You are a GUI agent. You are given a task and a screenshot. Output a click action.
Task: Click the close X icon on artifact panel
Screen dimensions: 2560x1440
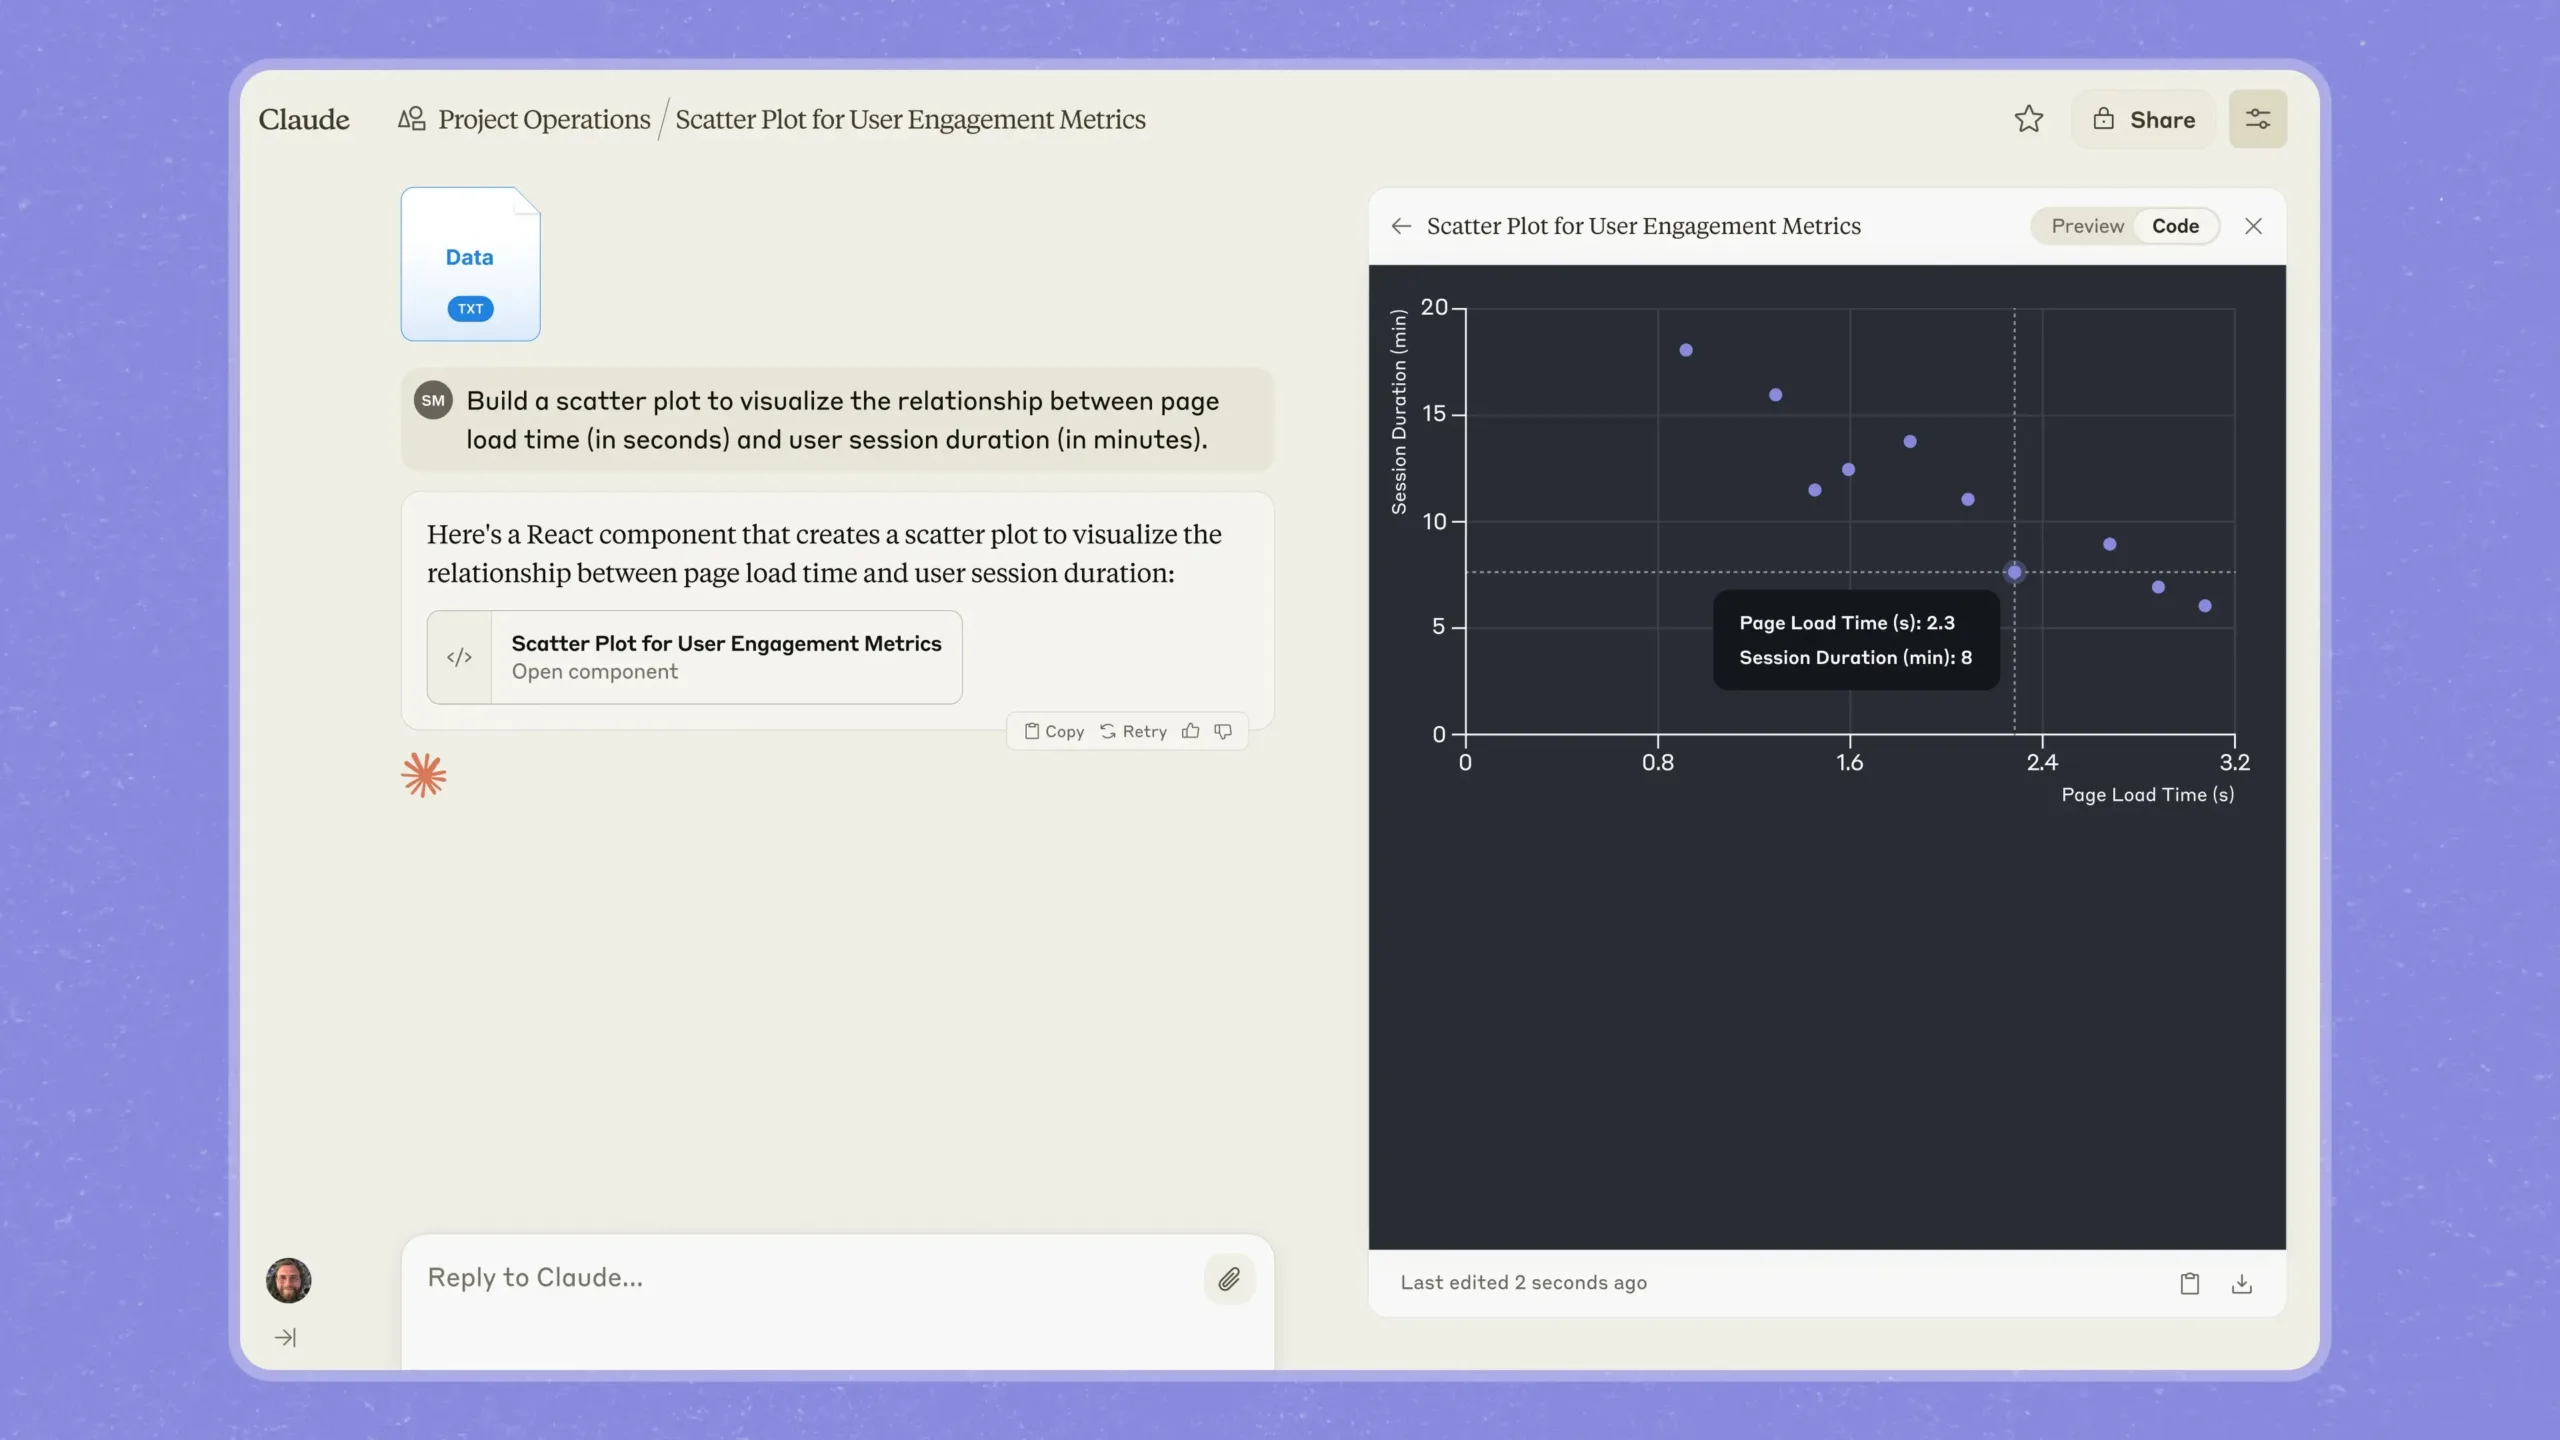click(x=2254, y=227)
